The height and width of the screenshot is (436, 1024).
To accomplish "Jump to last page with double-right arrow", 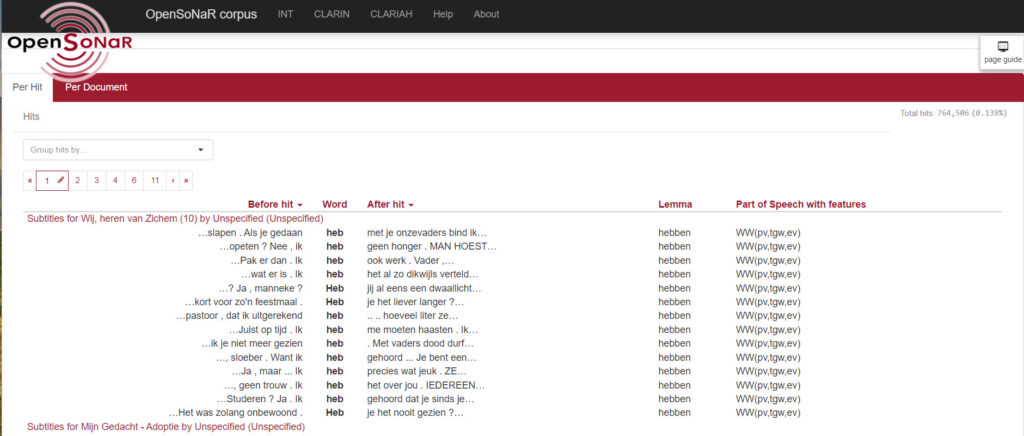I will click(186, 180).
